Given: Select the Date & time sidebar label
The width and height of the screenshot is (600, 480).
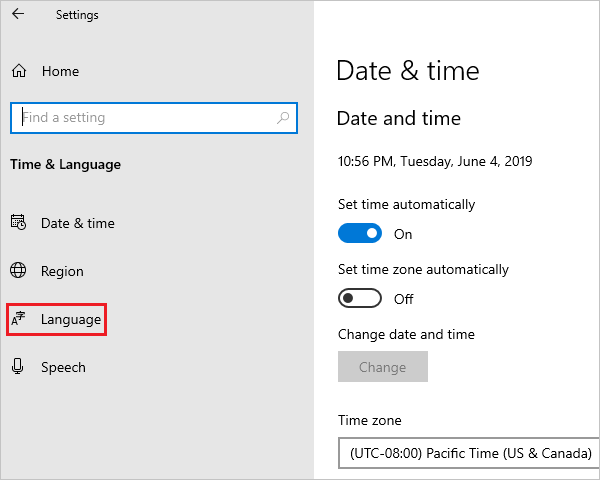Looking at the screenshot, I should (78, 224).
